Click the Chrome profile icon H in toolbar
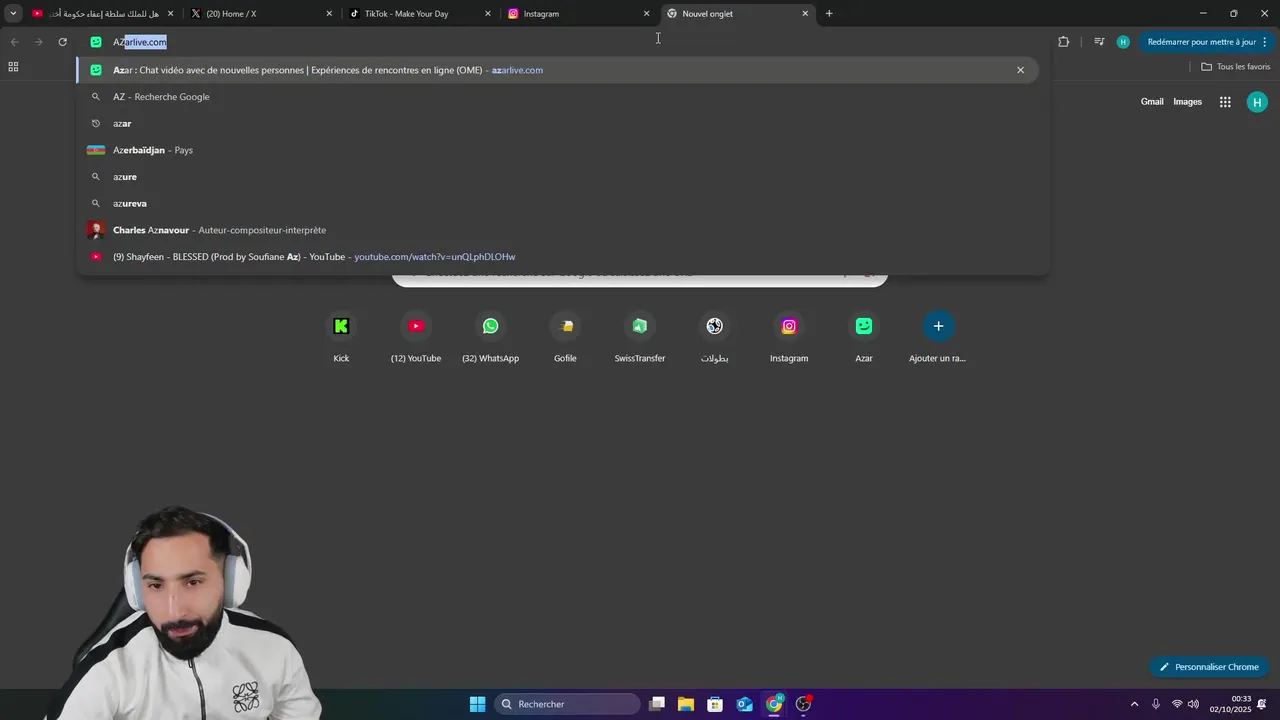The image size is (1280, 720). pos(1123,42)
